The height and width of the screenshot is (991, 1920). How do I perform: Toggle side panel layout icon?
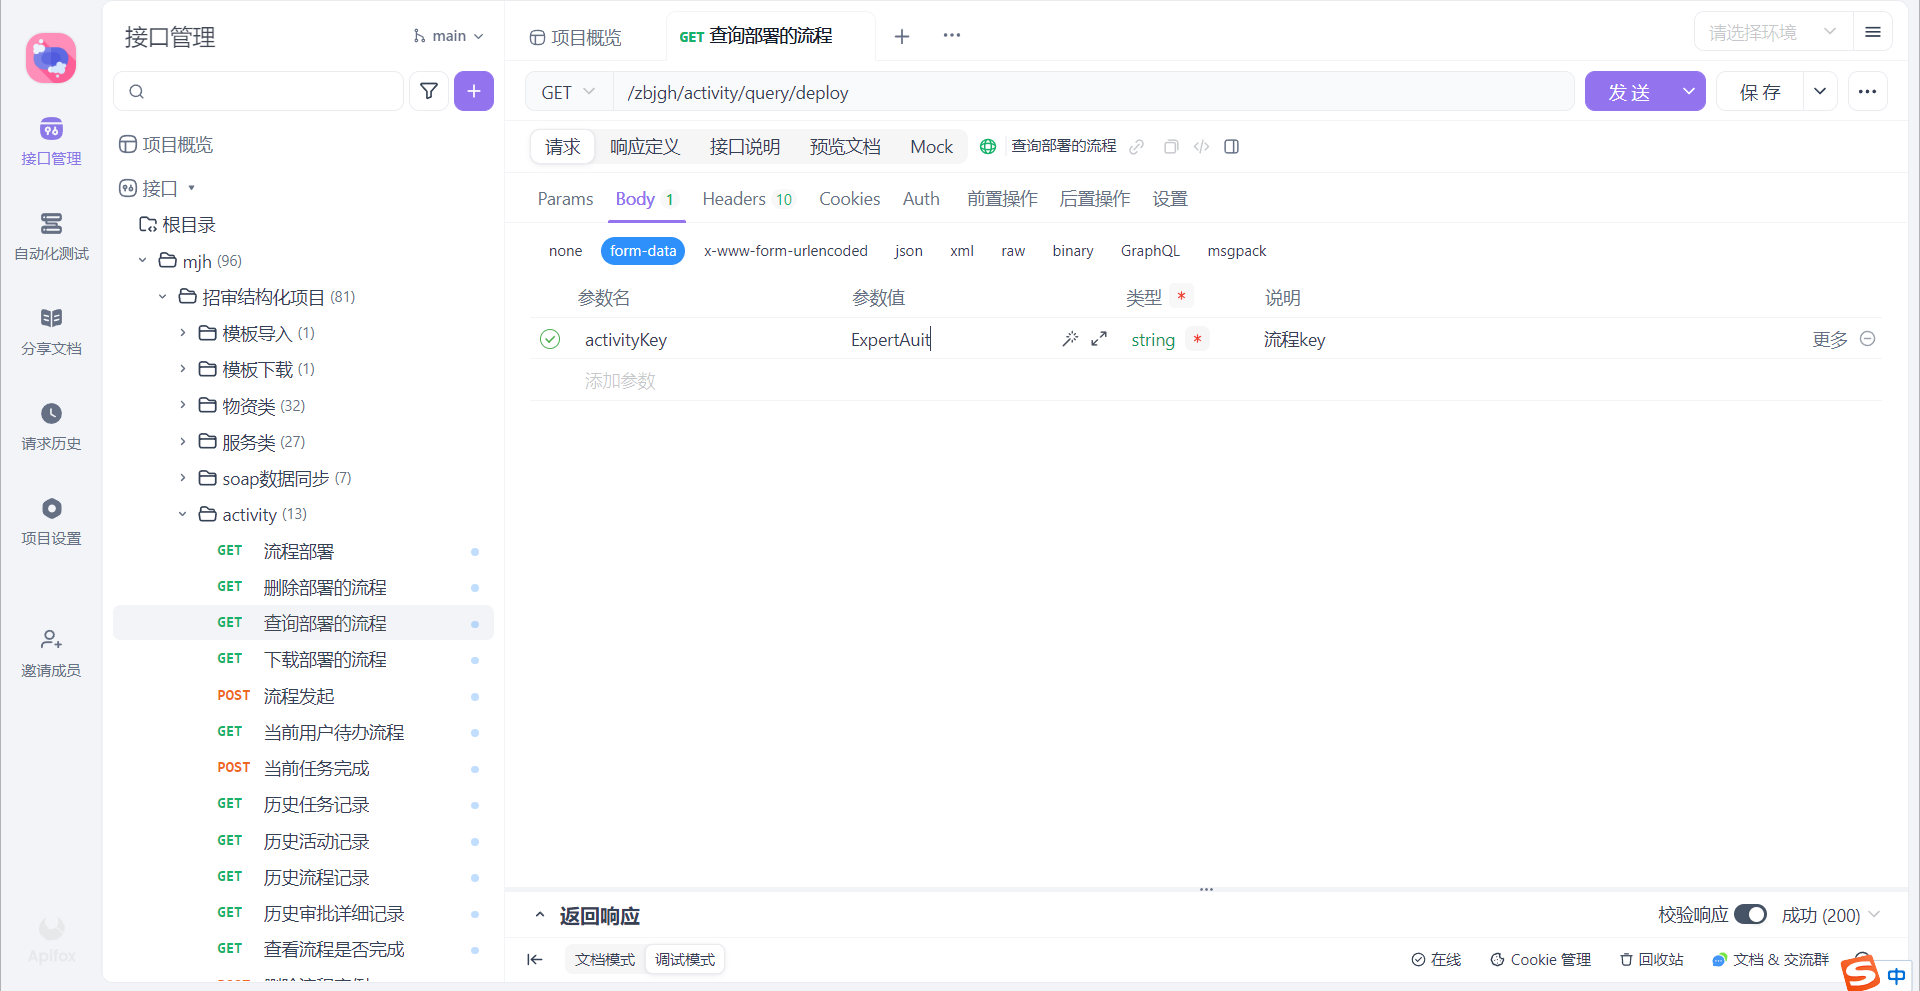tap(1231, 146)
